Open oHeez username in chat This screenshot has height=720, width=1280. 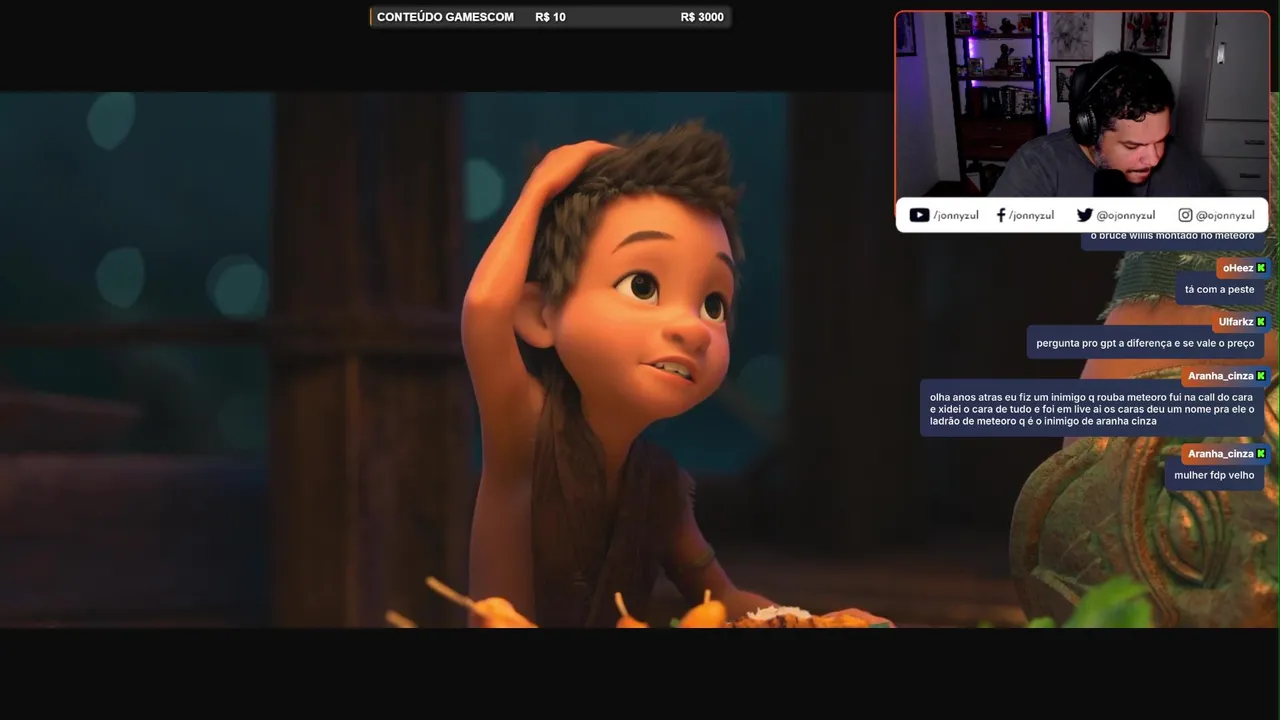pyautogui.click(x=1237, y=268)
